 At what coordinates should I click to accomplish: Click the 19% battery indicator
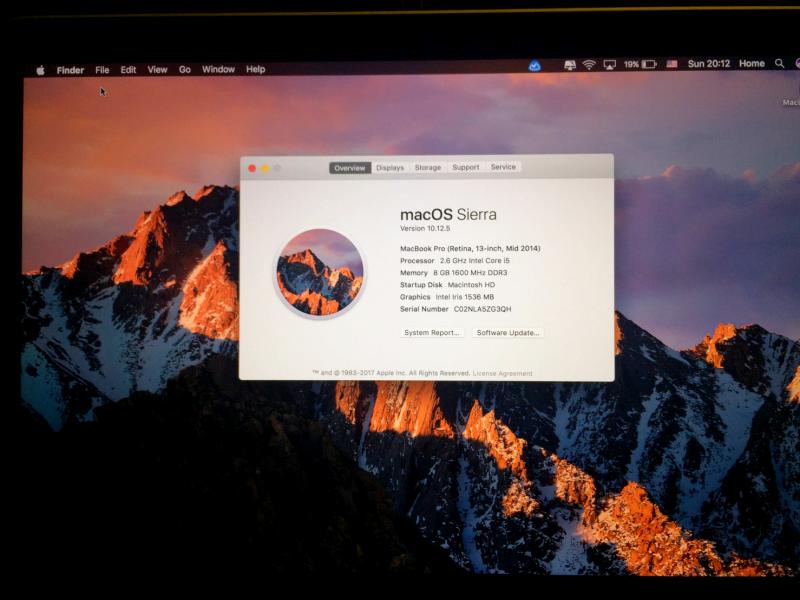pyautogui.click(x=640, y=64)
